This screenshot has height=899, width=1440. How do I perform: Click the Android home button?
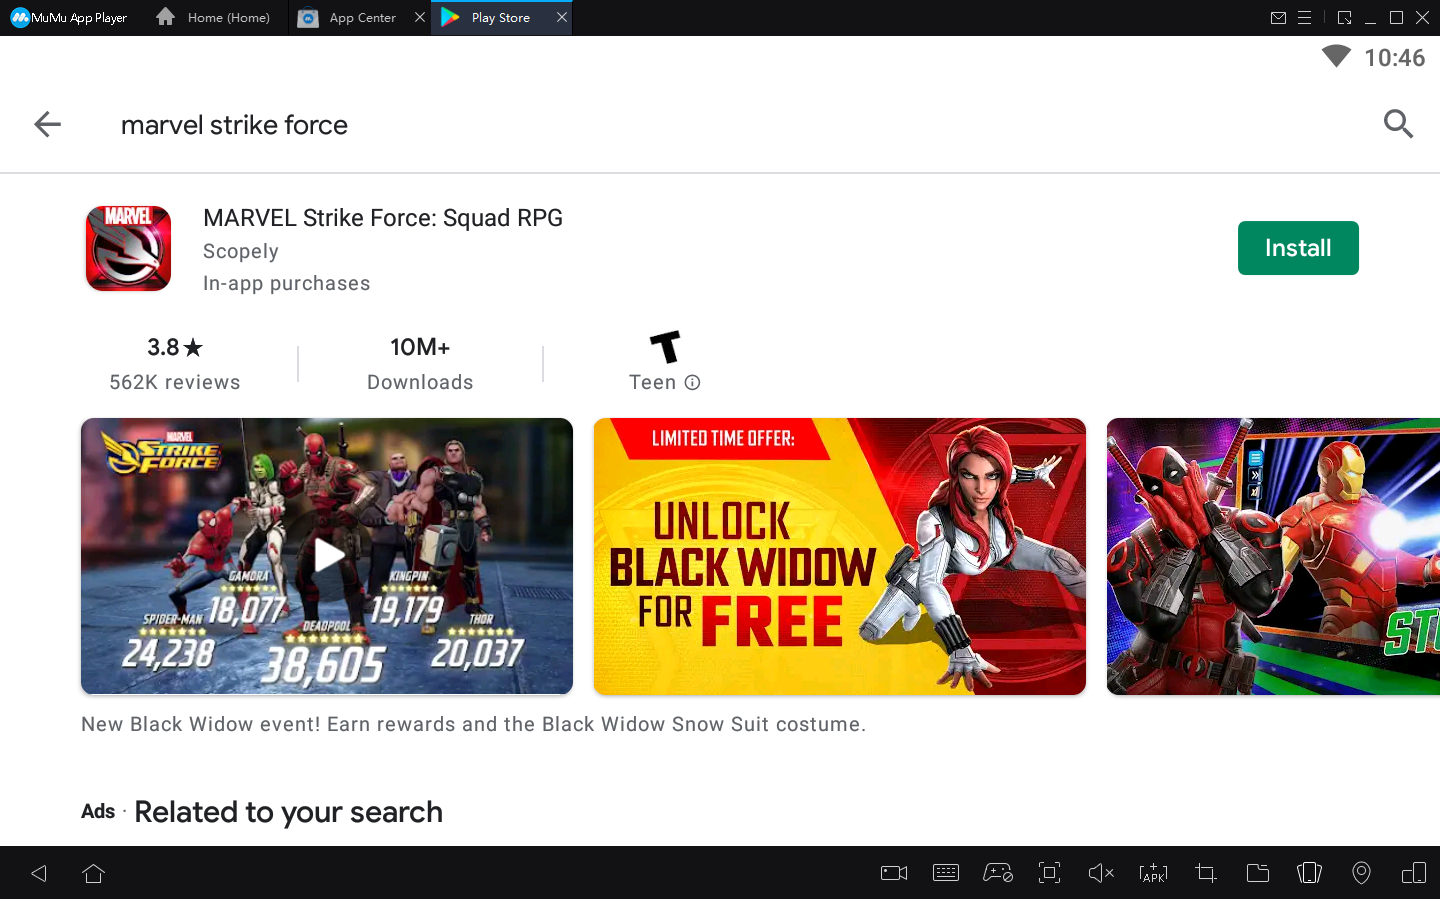click(94, 873)
